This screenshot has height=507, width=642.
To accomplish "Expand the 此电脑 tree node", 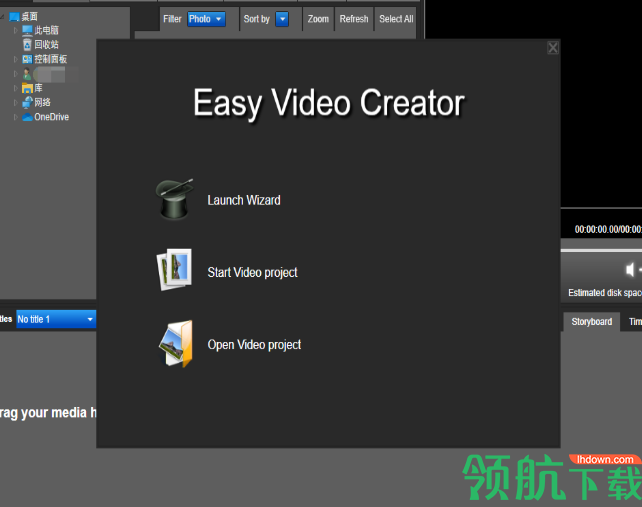I will pos(16,30).
